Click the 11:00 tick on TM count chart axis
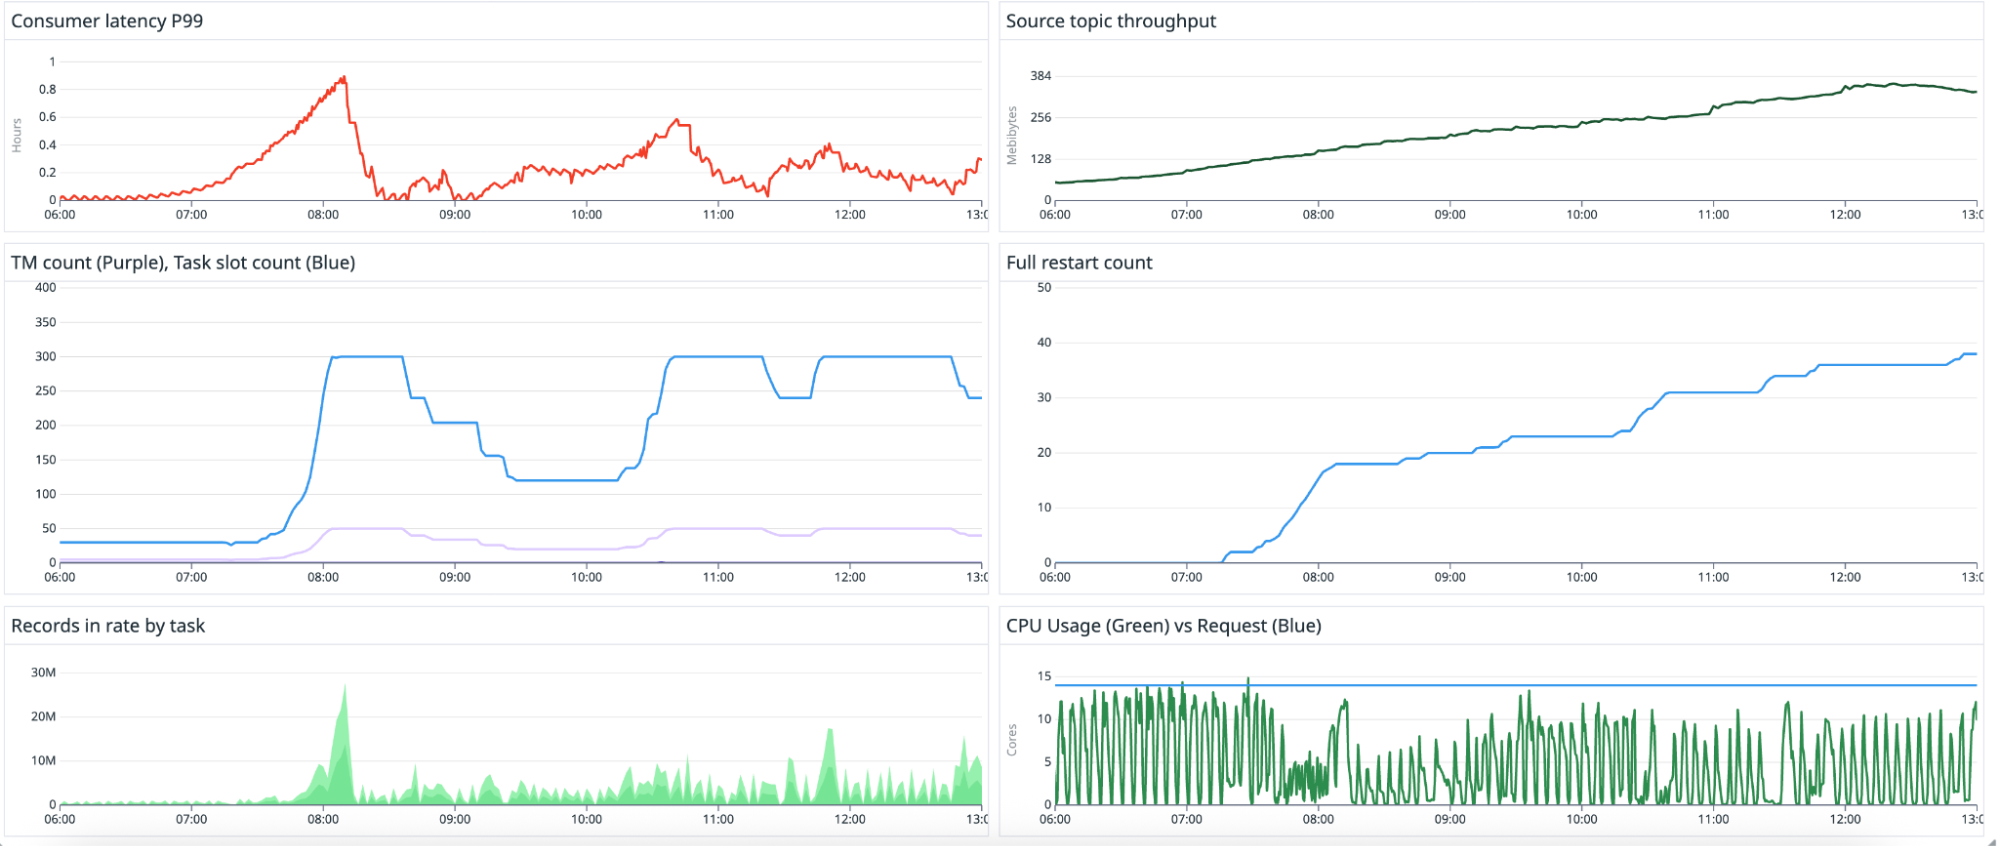This screenshot has height=847, width=1999. [718, 577]
